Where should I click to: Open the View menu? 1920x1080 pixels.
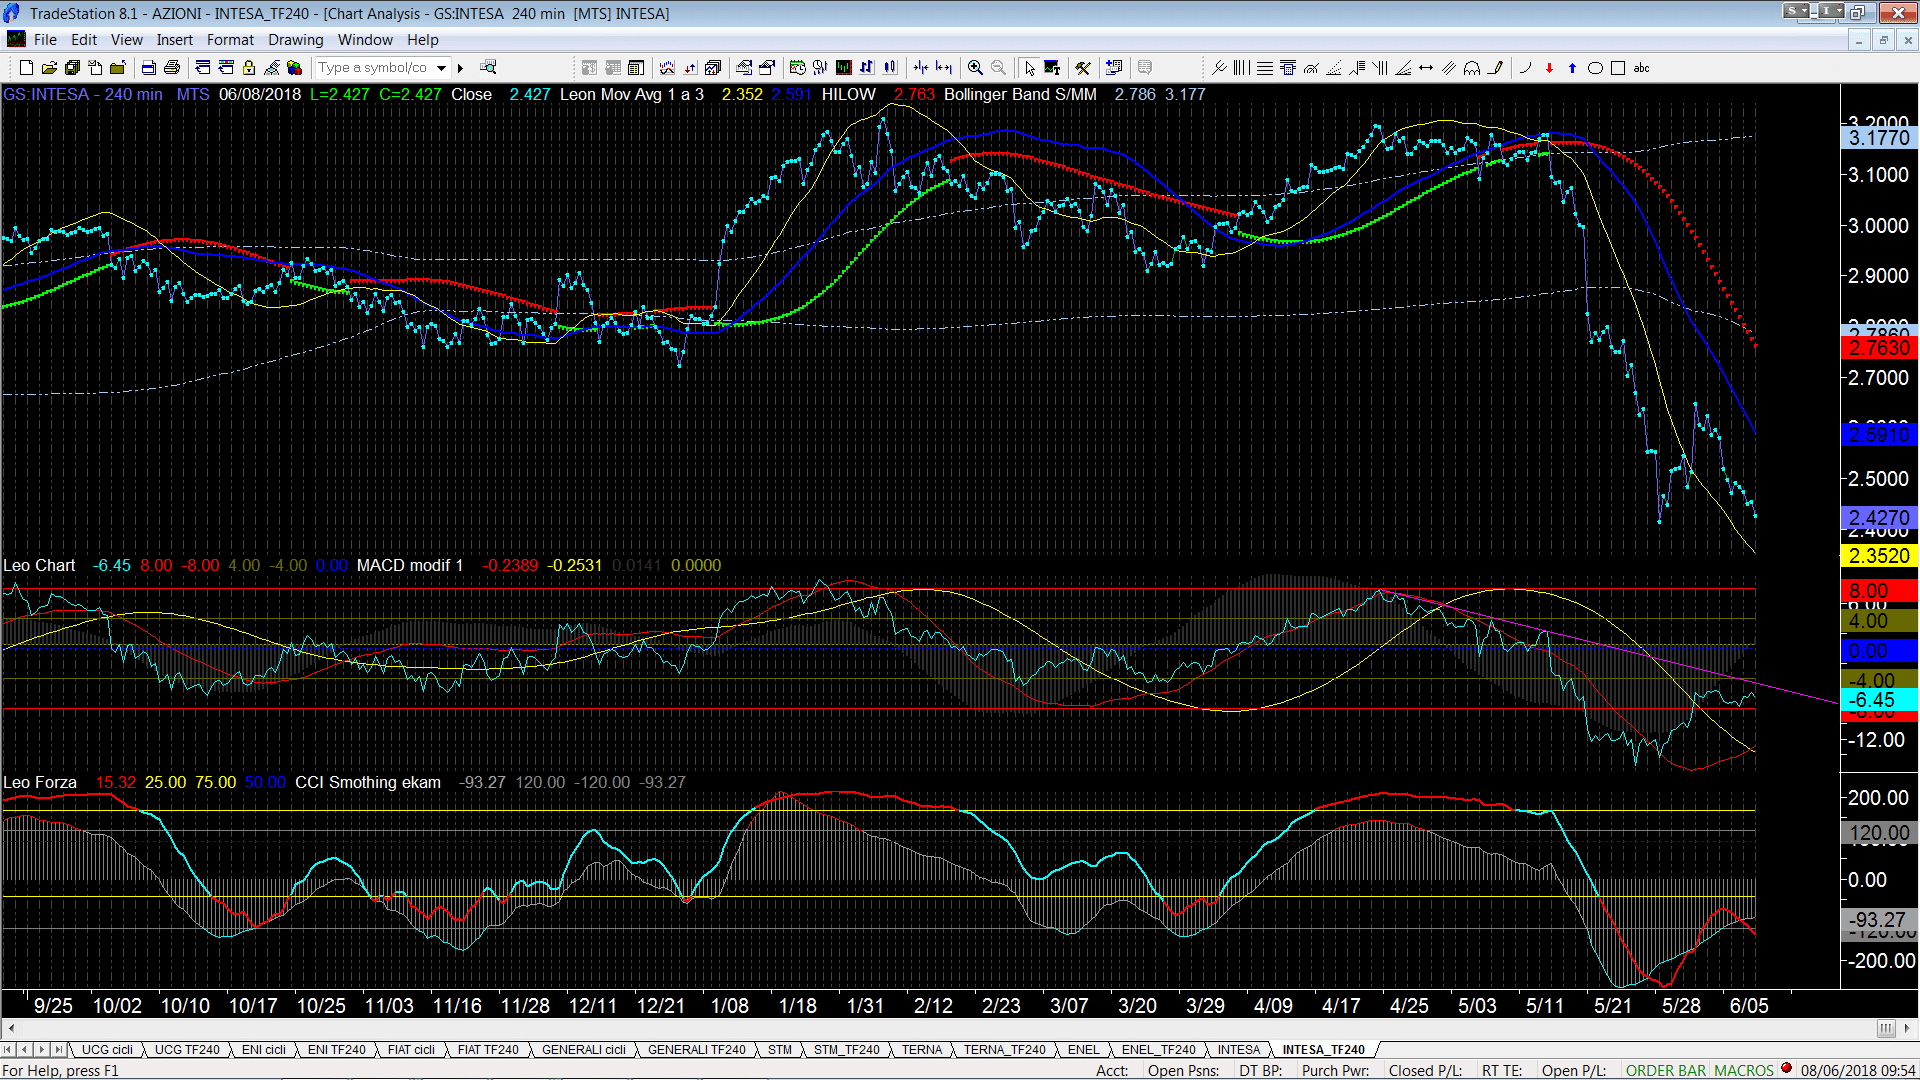click(x=126, y=40)
